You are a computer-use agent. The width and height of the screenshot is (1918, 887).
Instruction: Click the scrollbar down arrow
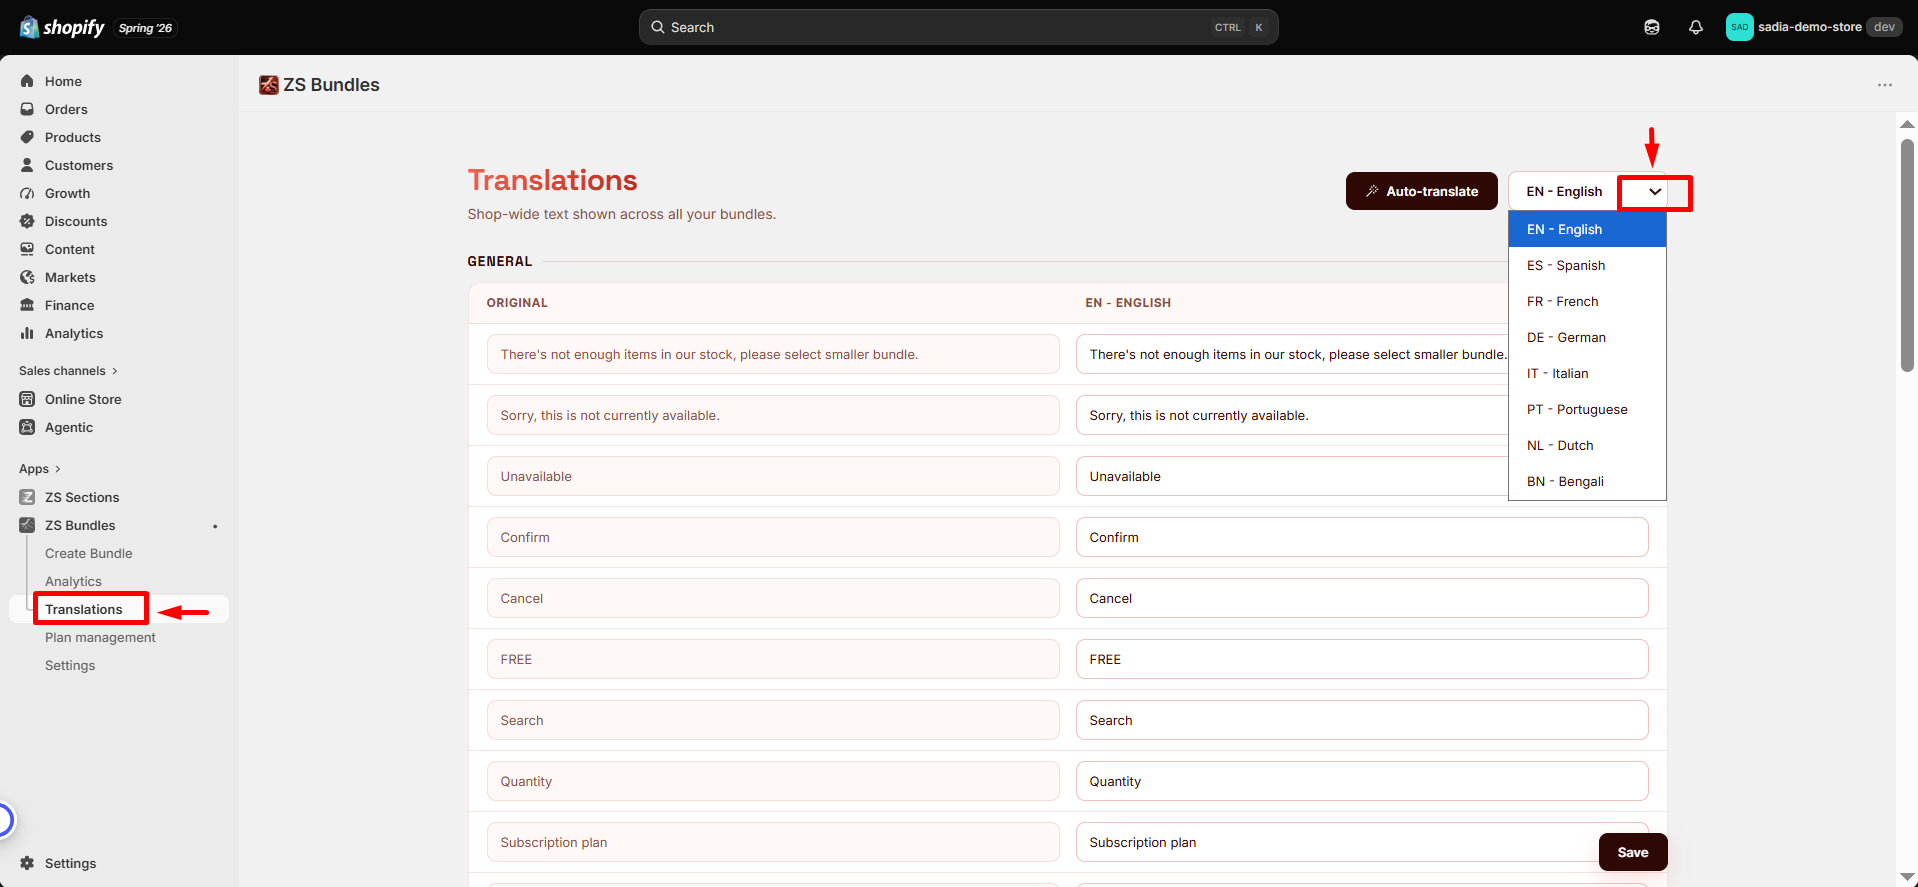[x=1907, y=877]
